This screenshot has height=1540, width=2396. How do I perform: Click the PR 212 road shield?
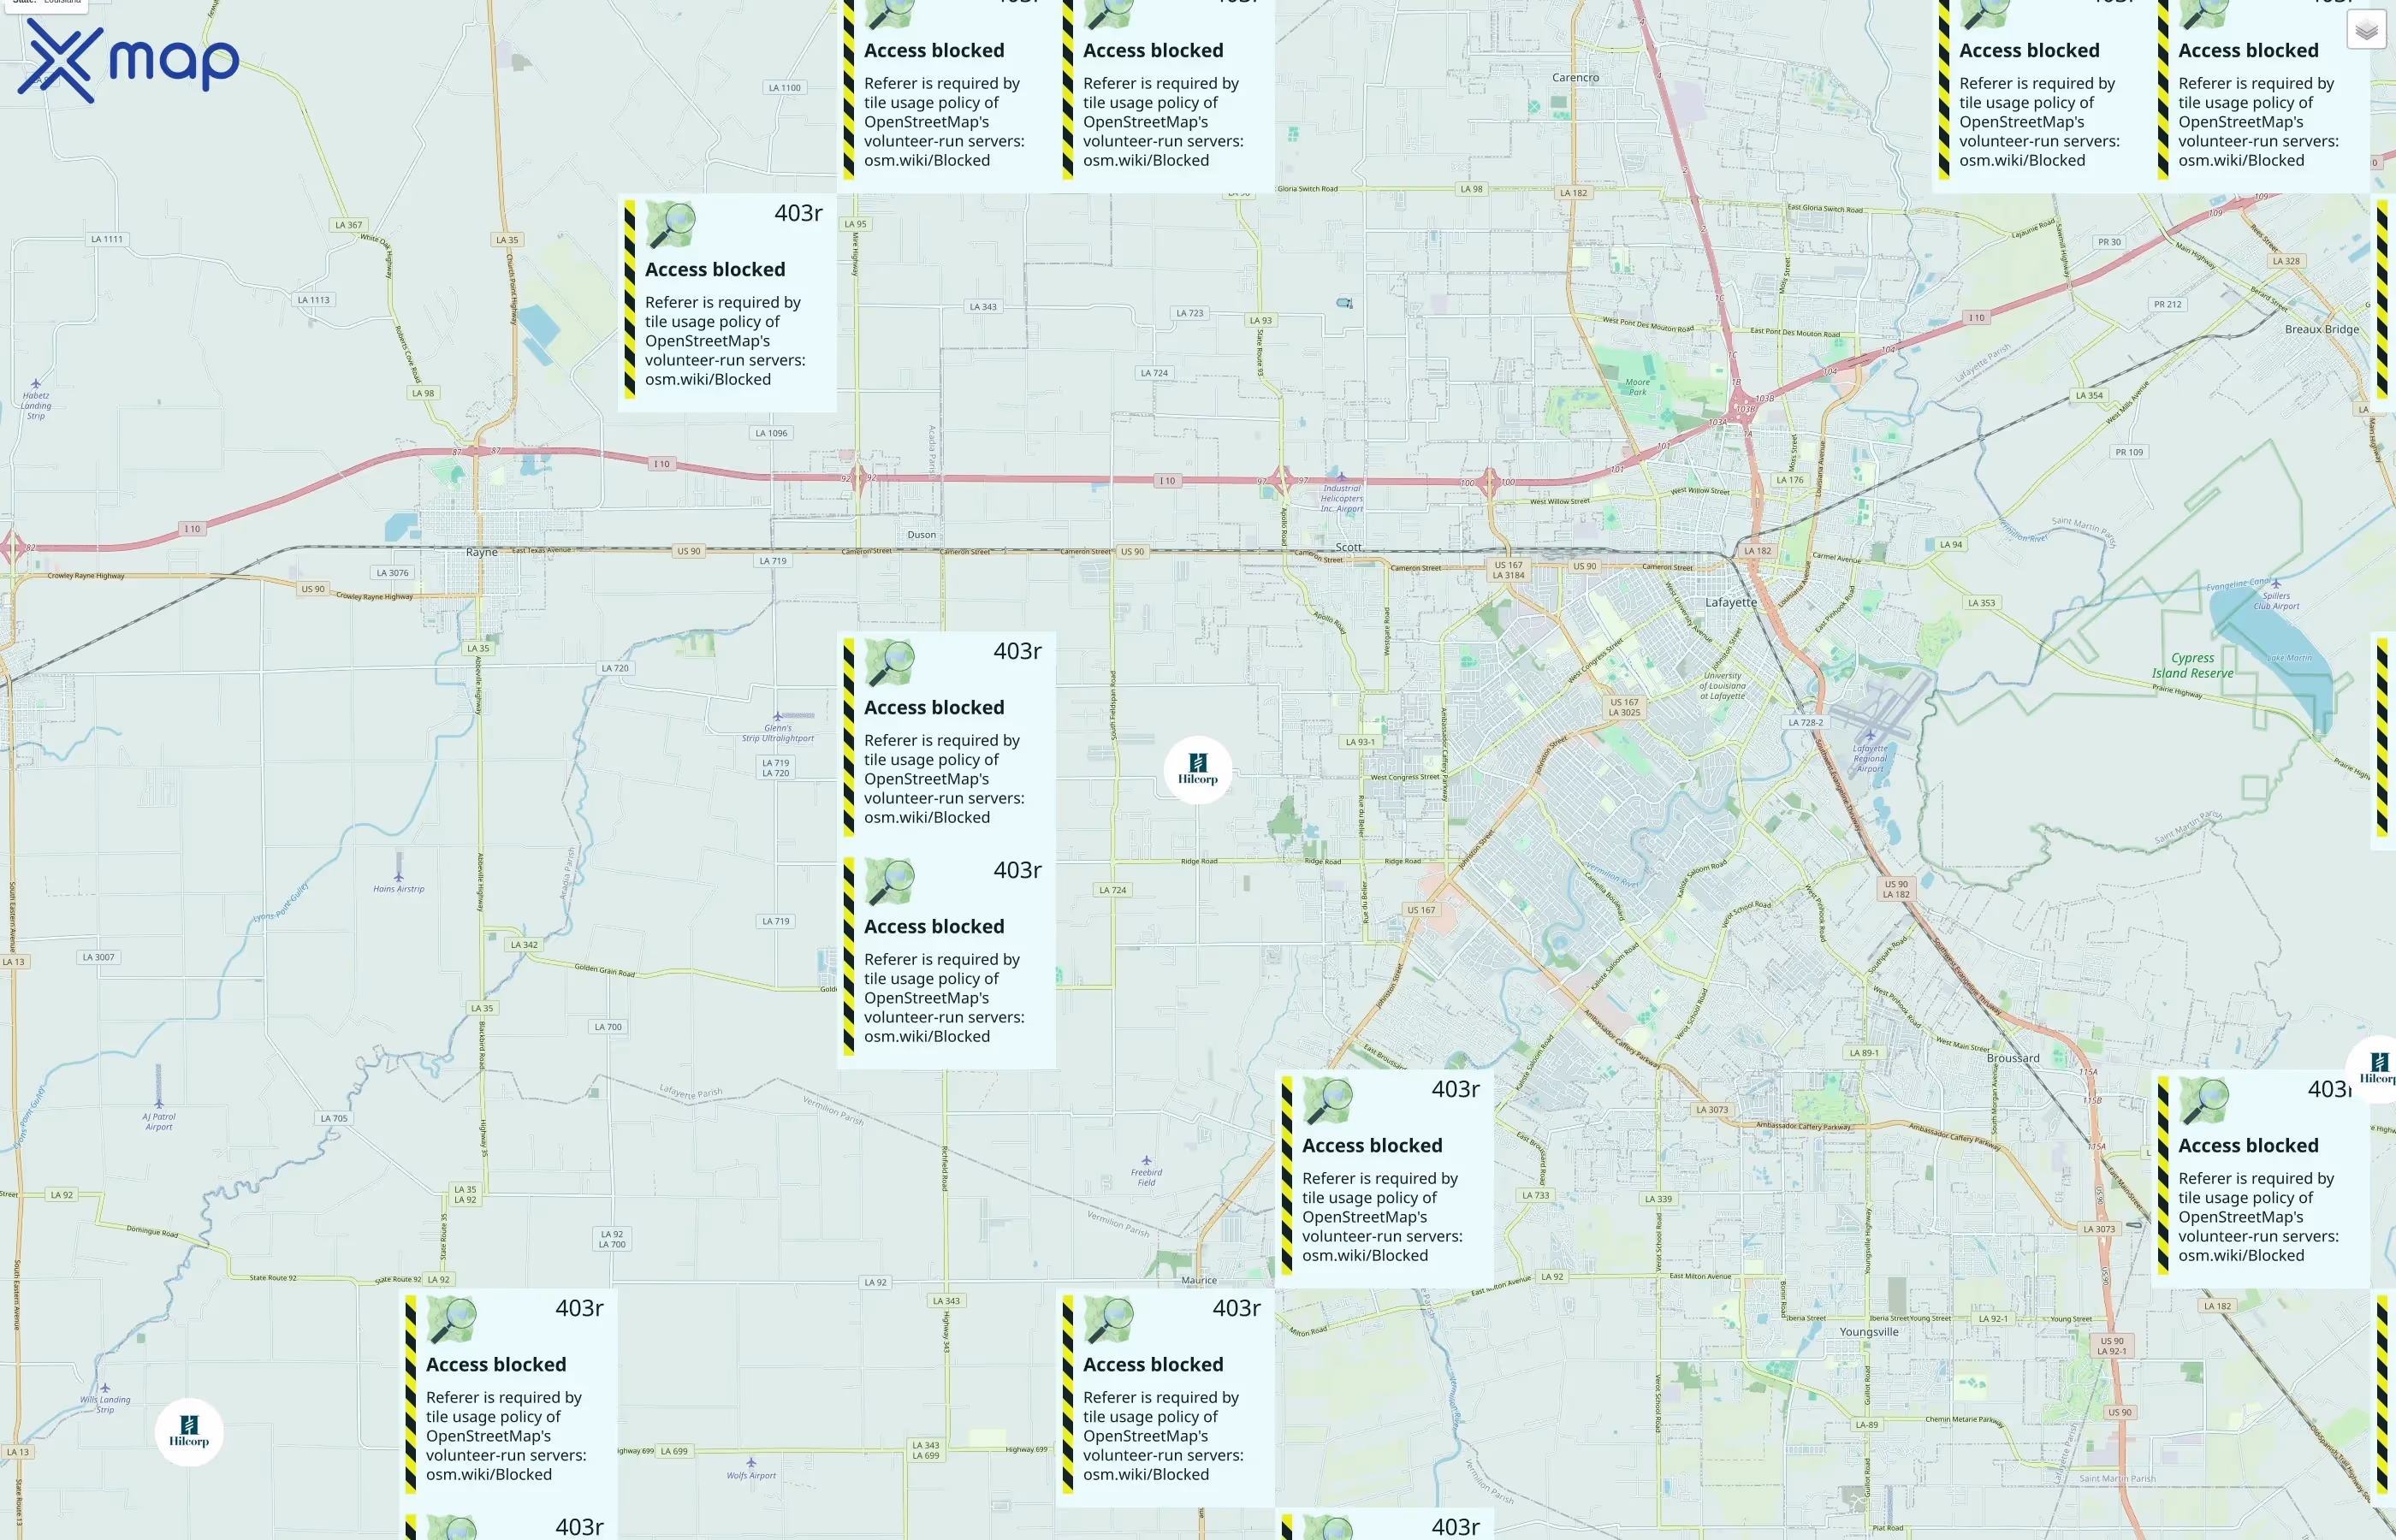click(x=2167, y=304)
